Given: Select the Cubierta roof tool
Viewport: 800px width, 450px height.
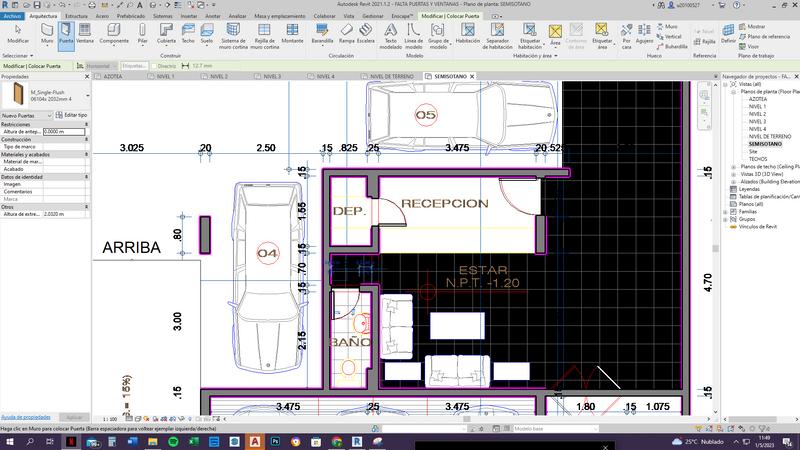Looking at the screenshot, I should [166, 34].
